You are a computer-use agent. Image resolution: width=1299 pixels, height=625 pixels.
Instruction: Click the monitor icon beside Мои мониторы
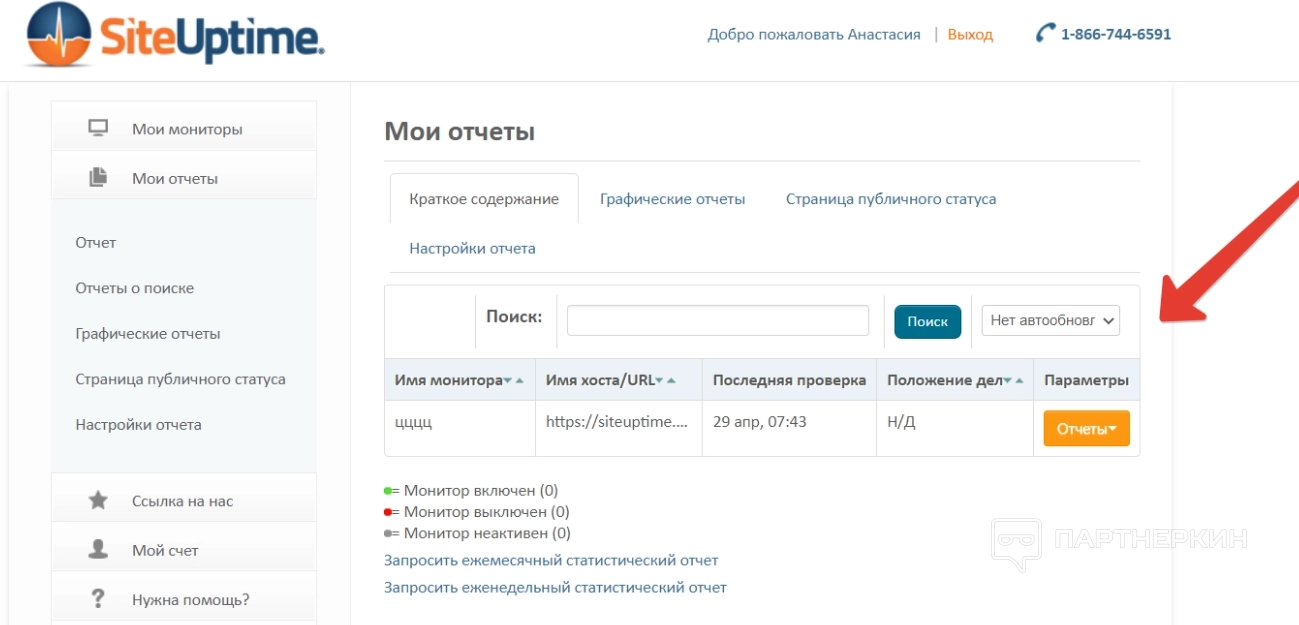[x=98, y=129]
